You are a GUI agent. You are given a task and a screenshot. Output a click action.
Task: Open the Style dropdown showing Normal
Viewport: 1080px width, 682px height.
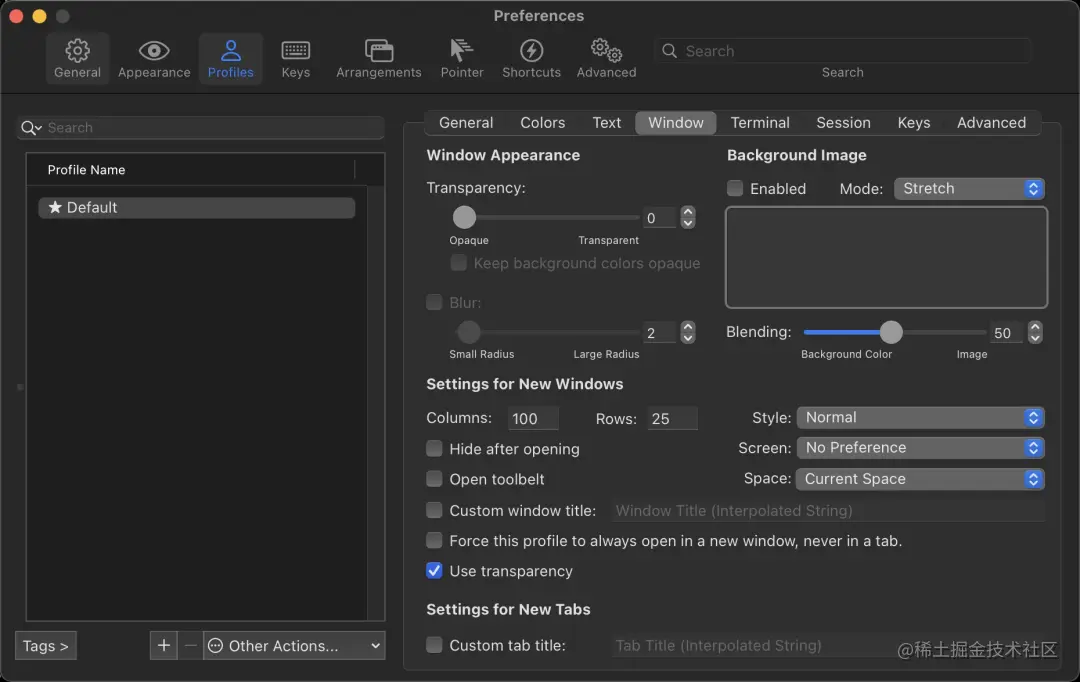pyautogui.click(x=920, y=417)
